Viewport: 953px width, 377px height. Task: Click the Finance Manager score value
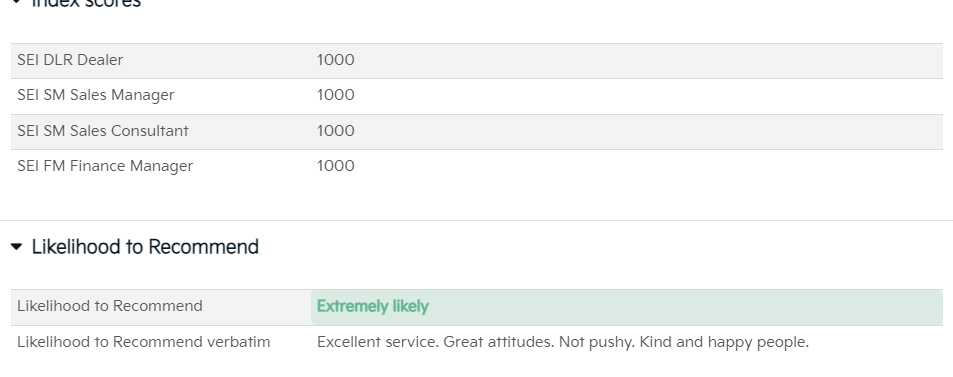click(x=335, y=167)
